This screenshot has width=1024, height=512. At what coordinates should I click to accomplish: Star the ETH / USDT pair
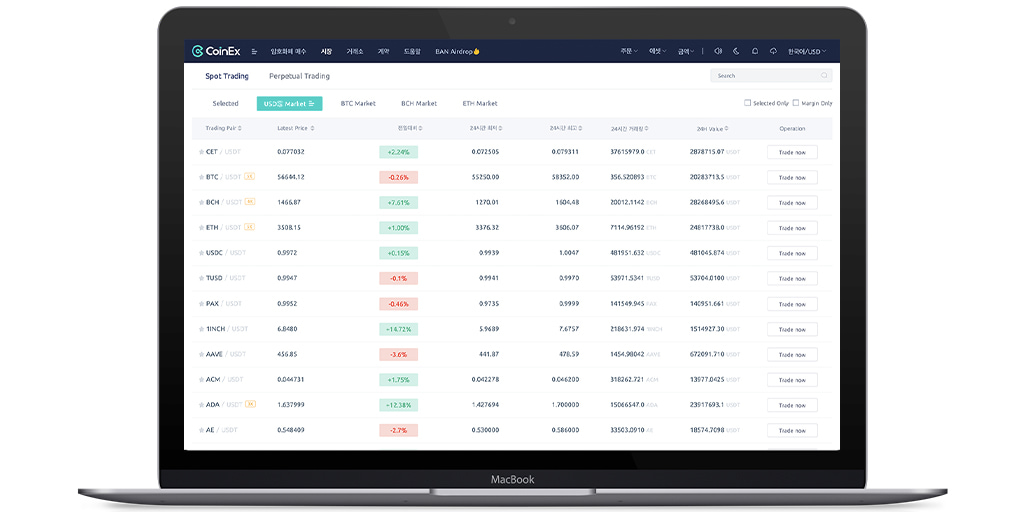click(201, 228)
